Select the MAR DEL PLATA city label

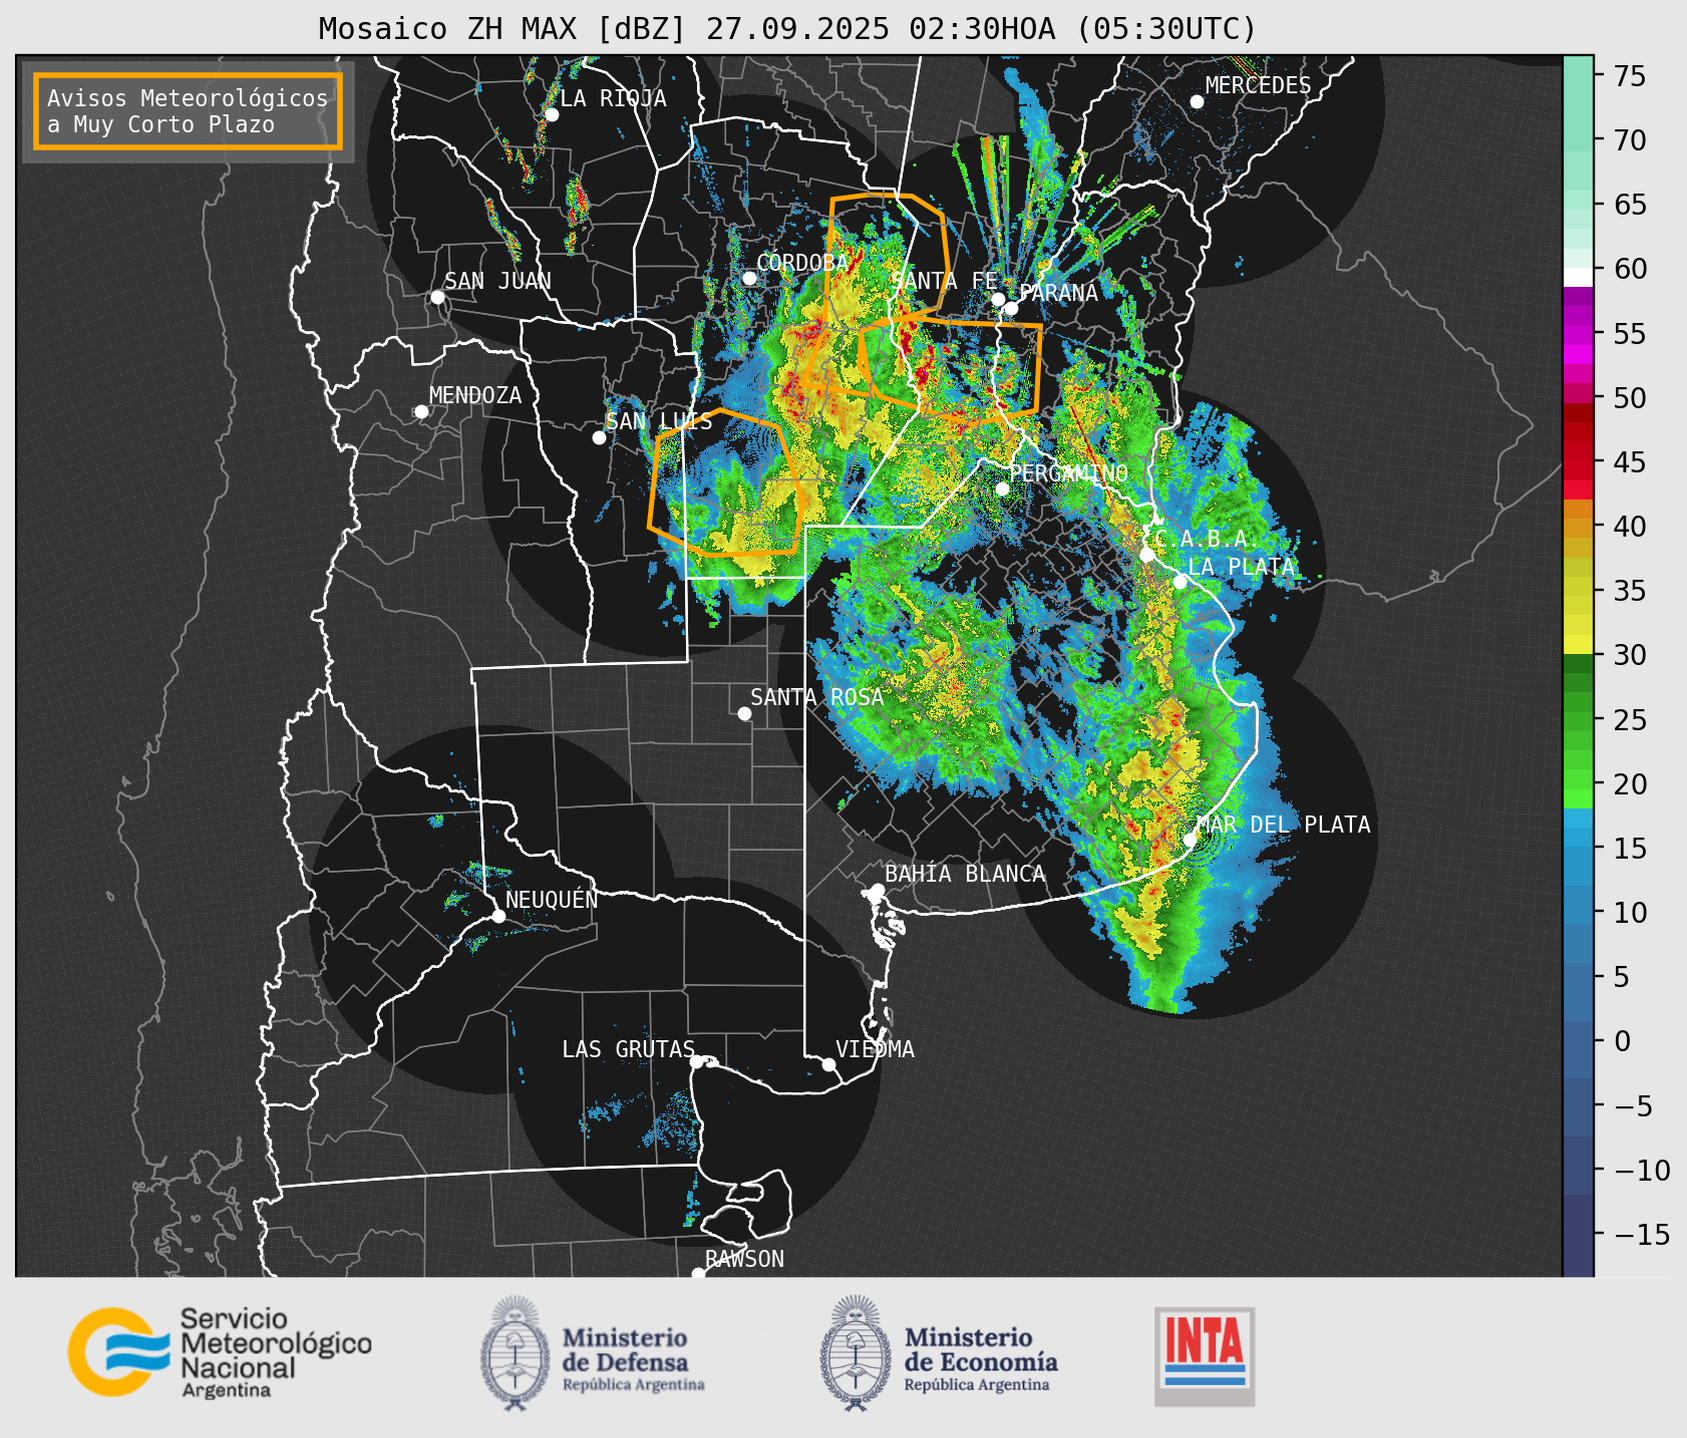[x=1283, y=824]
